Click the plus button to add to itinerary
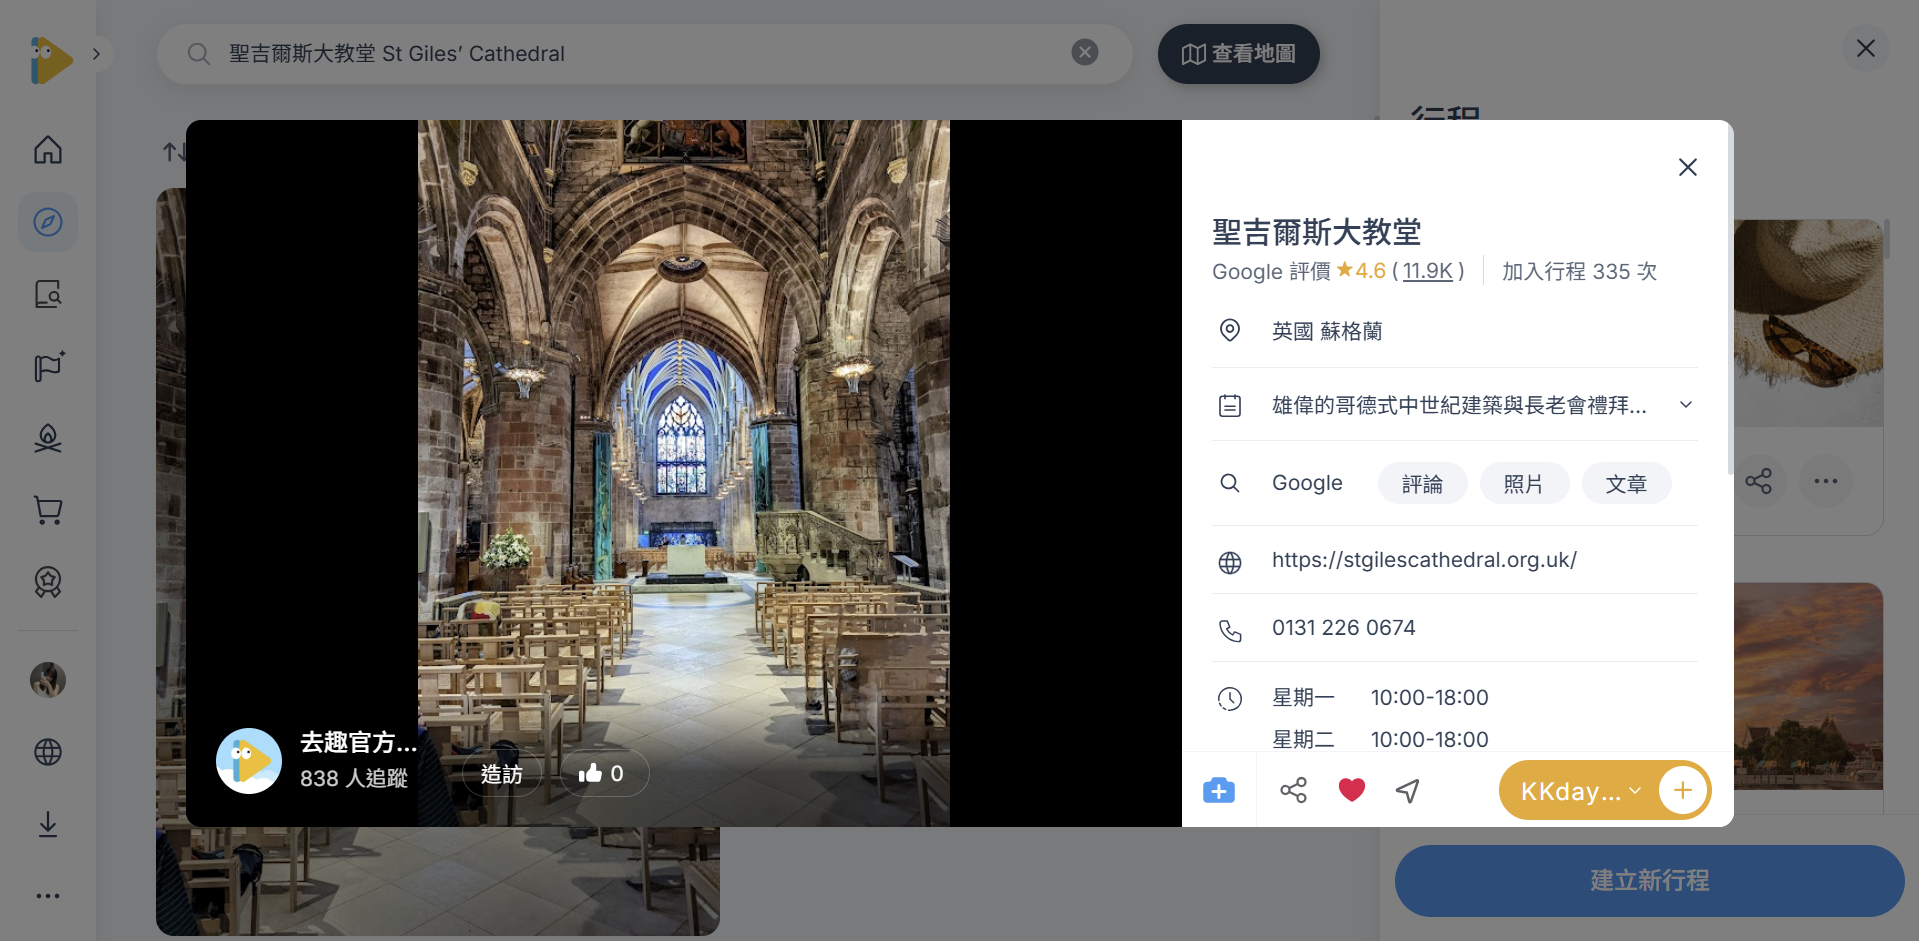 pyautogui.click(x=1683, y=791)
